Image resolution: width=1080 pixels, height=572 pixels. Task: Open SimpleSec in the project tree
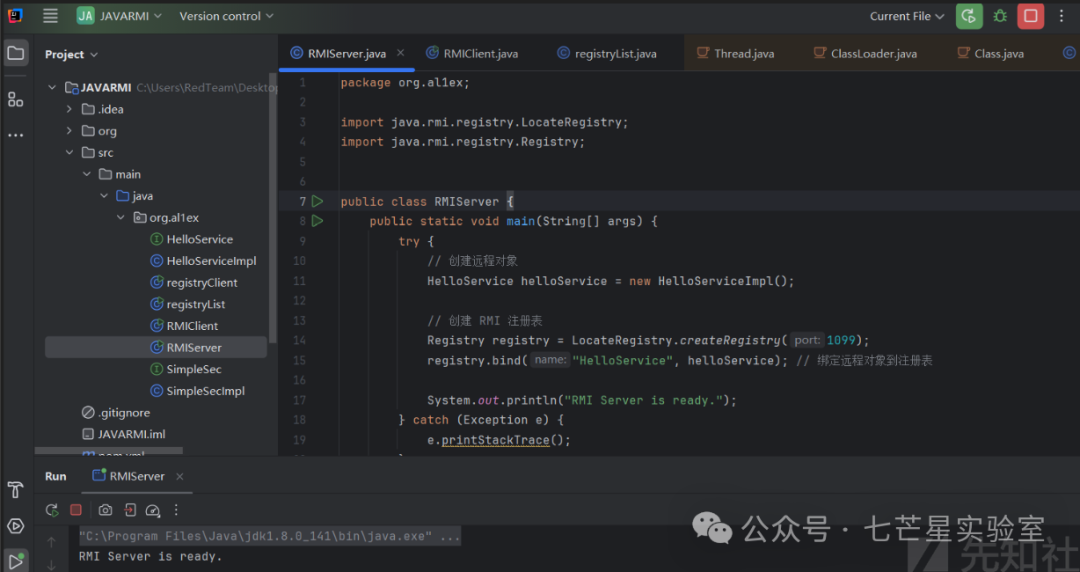pos(185,369)
